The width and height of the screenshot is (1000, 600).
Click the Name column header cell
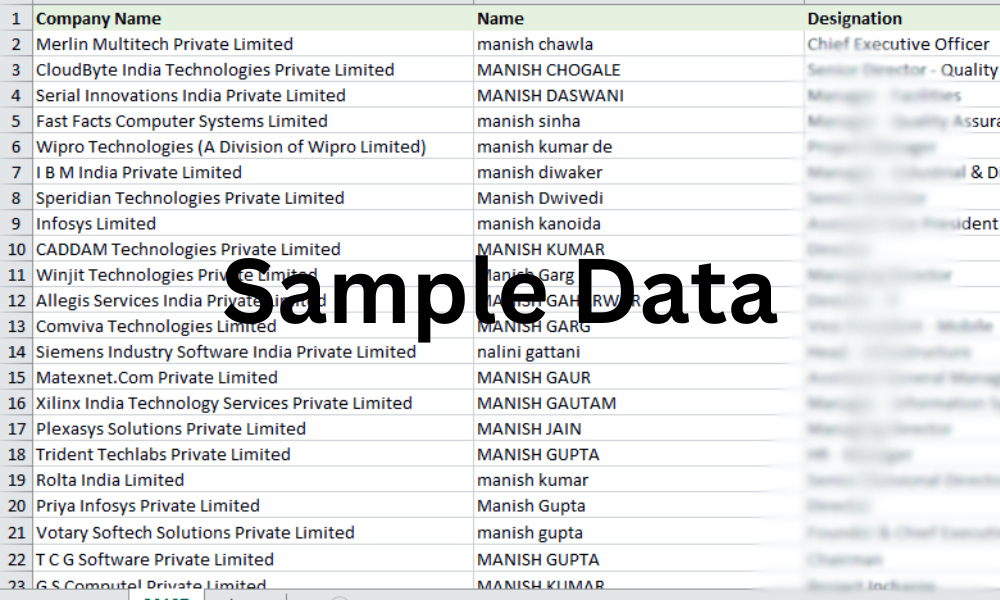point(639,18)
